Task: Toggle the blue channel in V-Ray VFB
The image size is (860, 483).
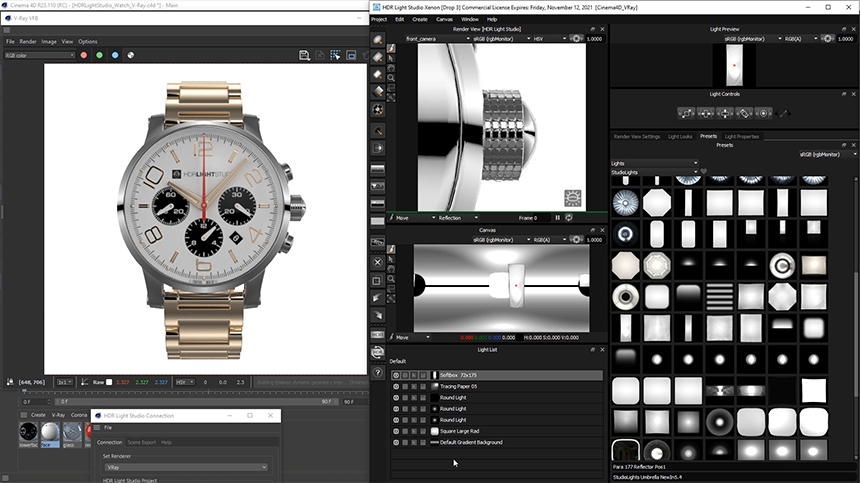Action: pyautogui.click(x=115, y=55)
